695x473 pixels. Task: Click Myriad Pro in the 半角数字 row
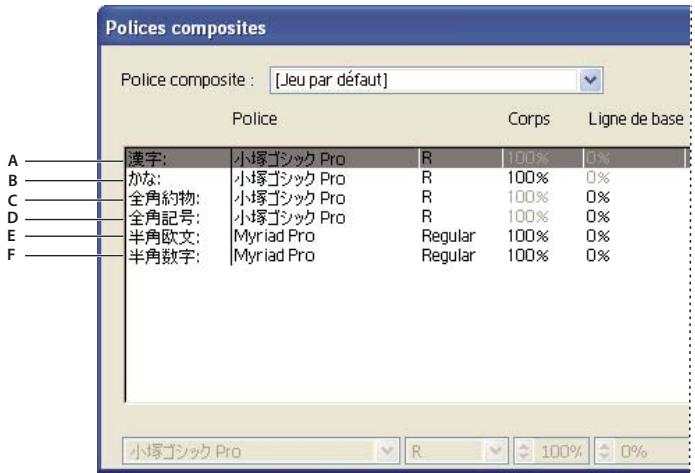[x=274, y=255]
